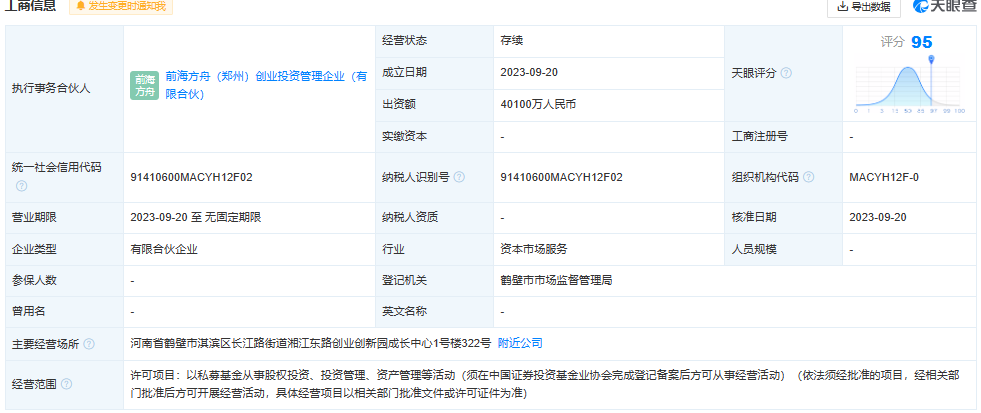The image size is (981, 413).
Task: Click the 前海方舟 partner logo thumbnail
Action: pos(145,85)
